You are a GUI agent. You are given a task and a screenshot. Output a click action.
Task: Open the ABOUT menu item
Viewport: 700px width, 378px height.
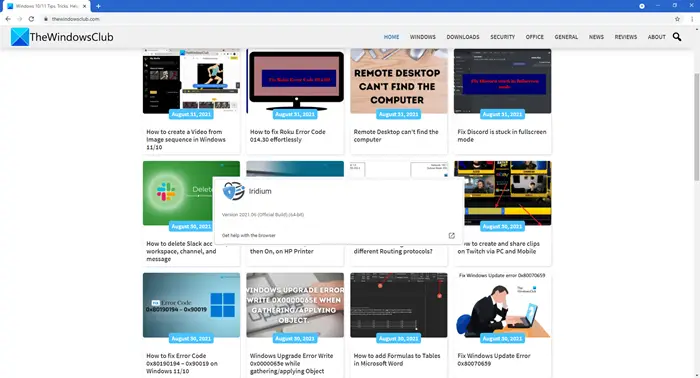pos(656,37)
